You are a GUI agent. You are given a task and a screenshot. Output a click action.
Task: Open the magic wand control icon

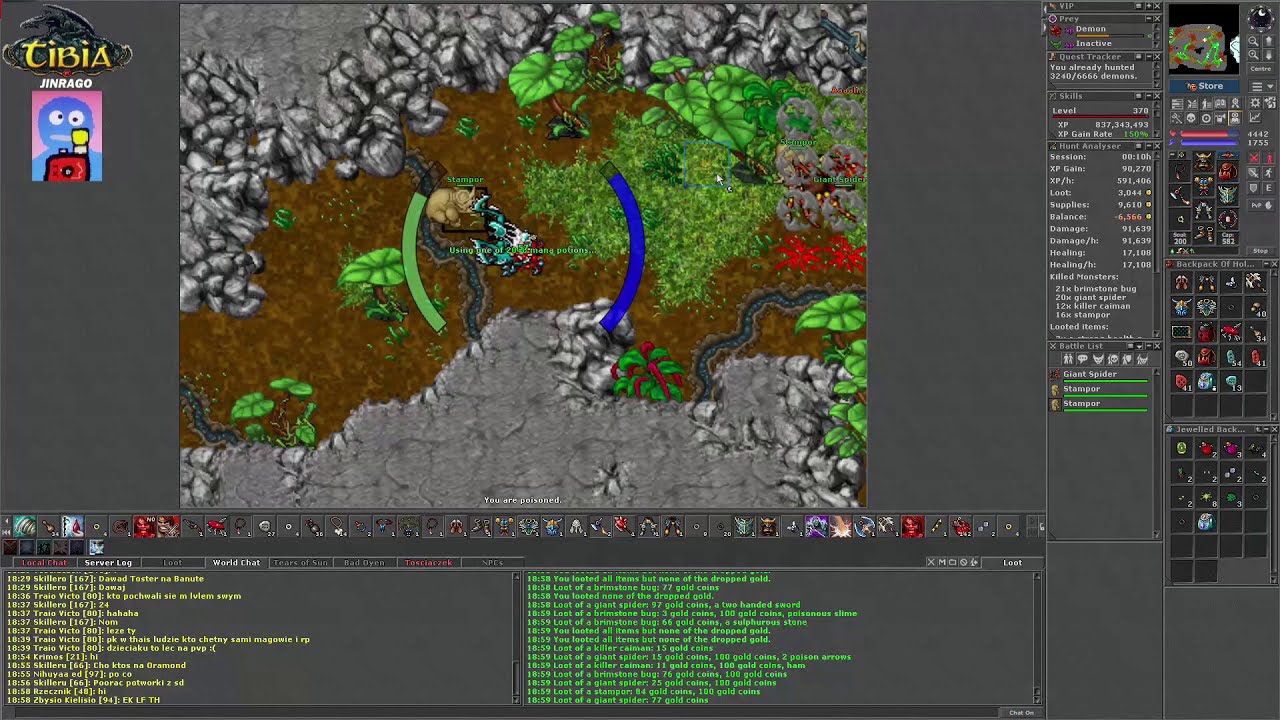point(1176,117)
